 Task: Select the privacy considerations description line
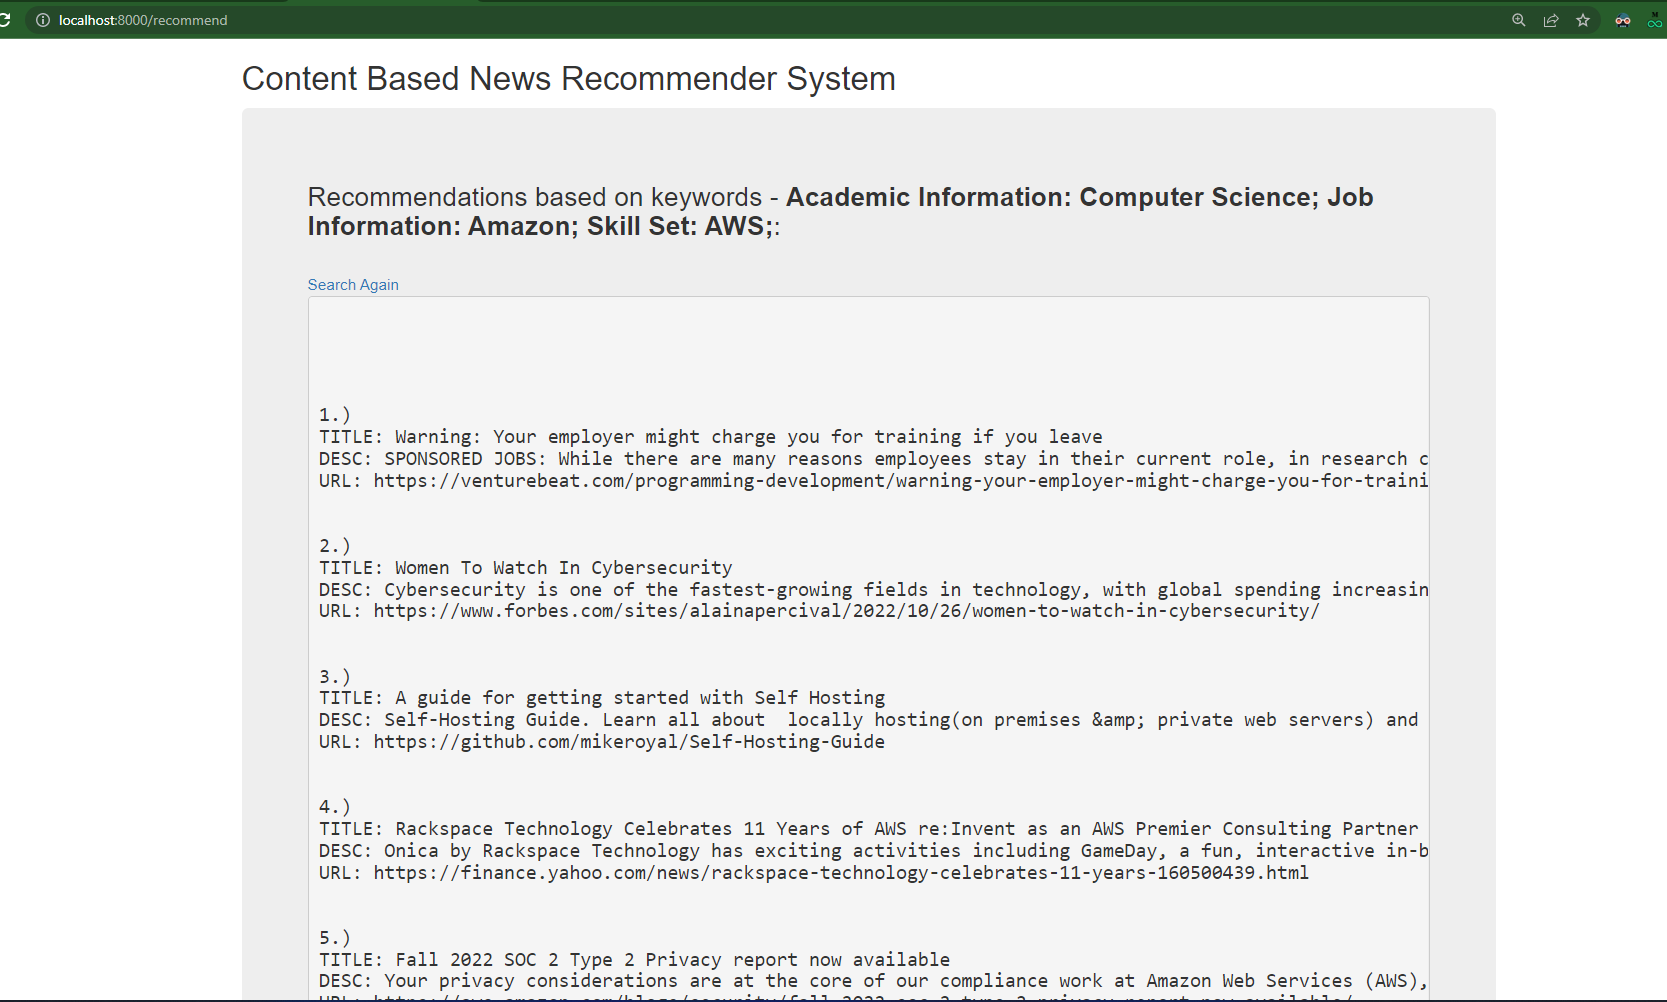873,982
